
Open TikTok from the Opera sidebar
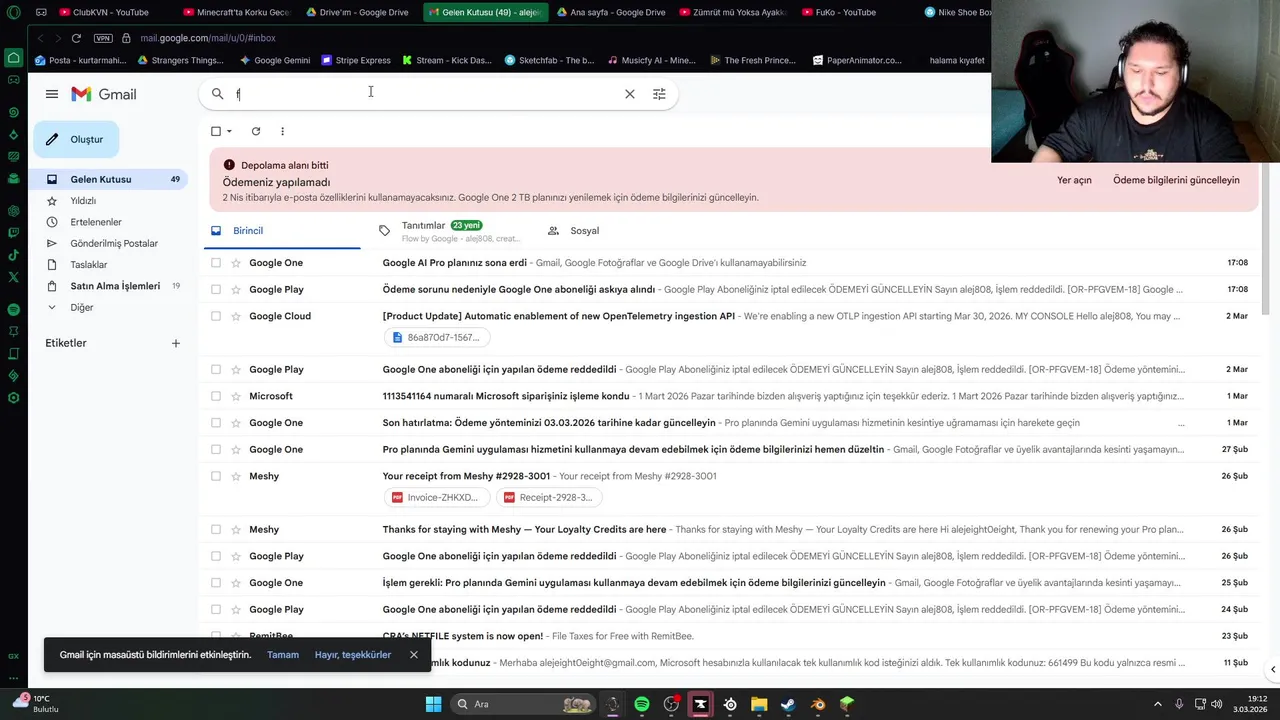(13, 255)
